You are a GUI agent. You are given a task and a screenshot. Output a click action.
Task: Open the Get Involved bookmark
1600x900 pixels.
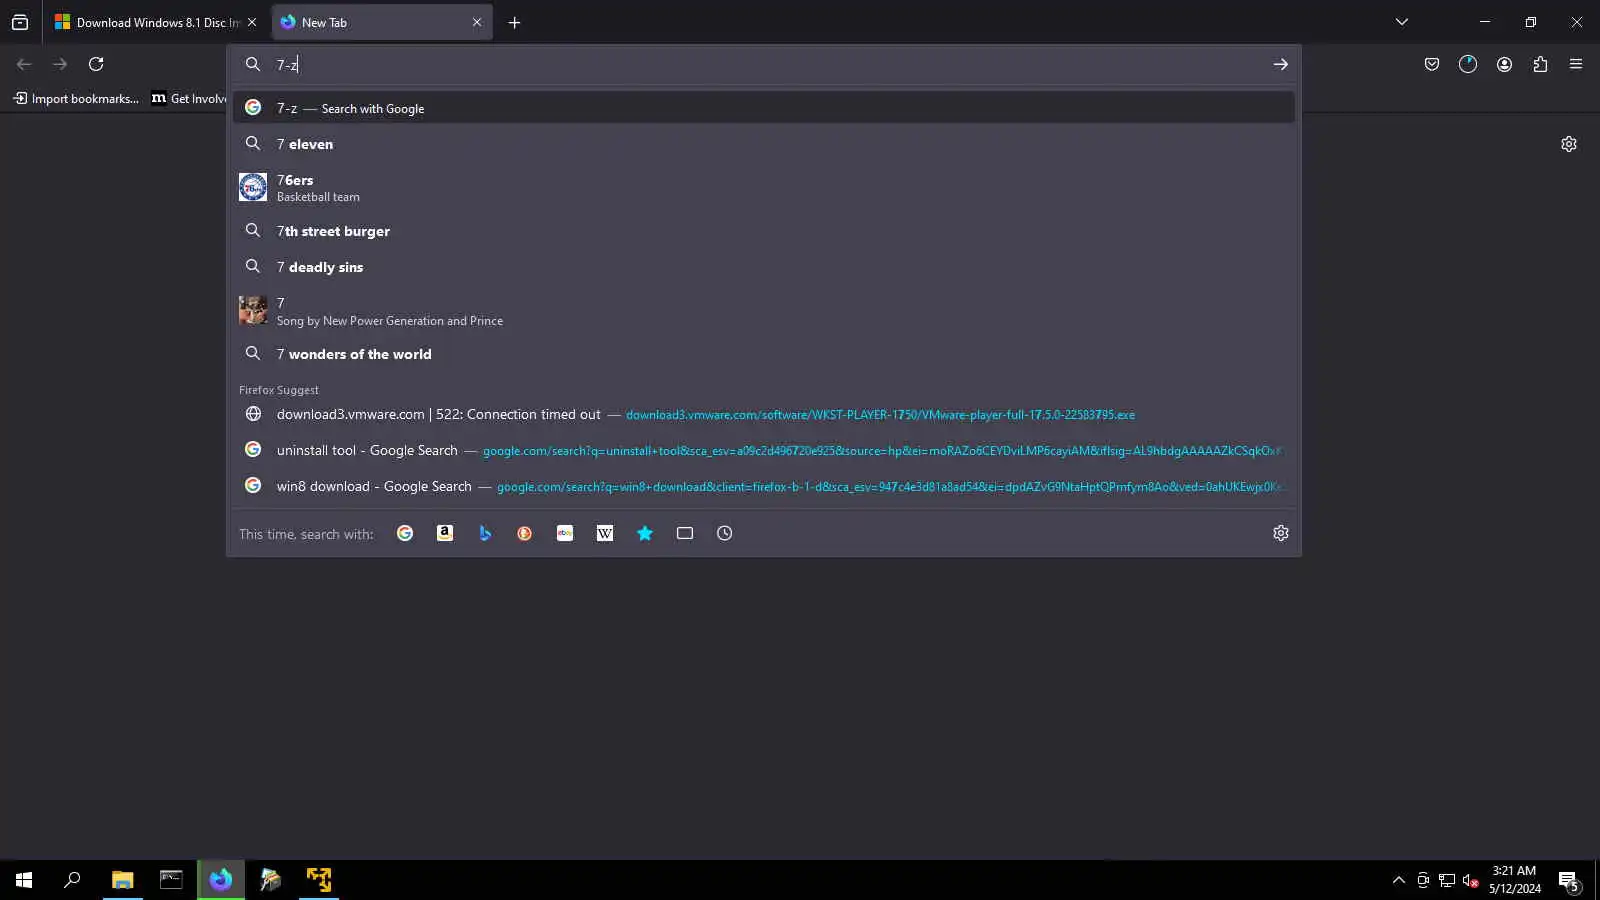click(x=189, y=98)
